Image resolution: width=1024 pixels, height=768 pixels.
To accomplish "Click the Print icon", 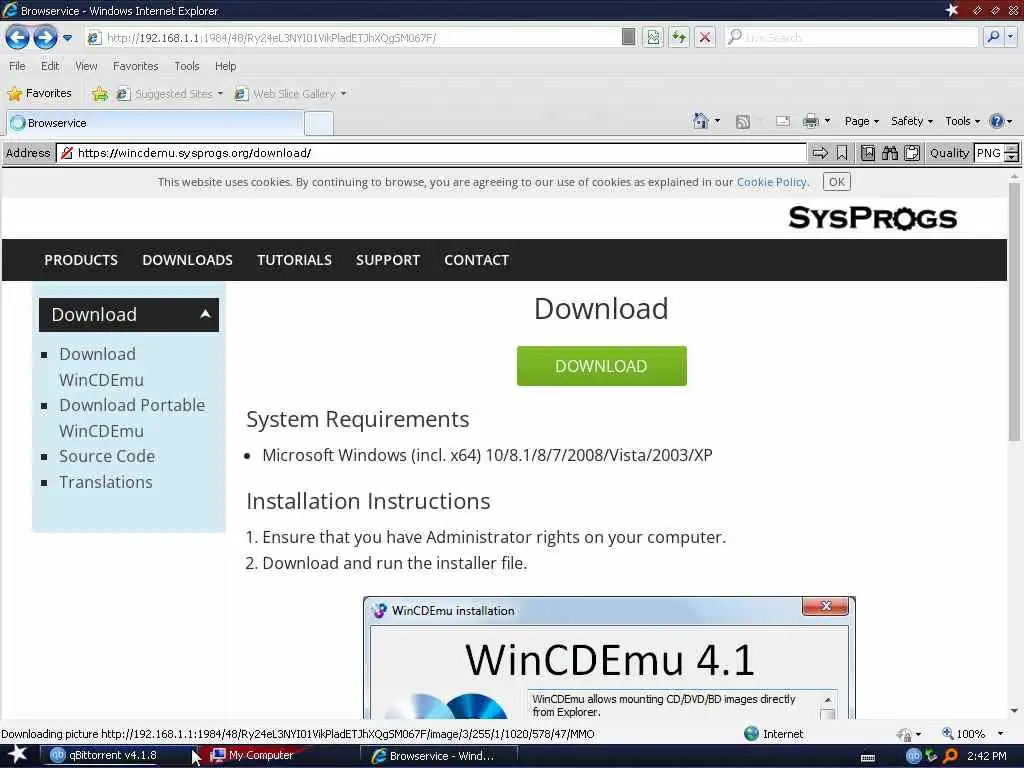I will click(x=810, y=121).
